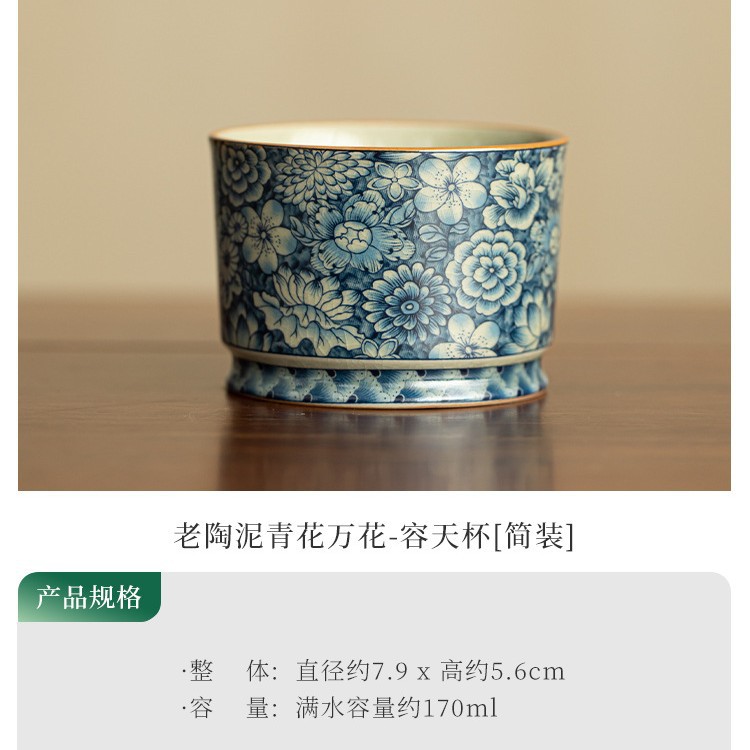Image resolution: width=750 pixels, height=750 pixels.
Task: Click the large chrysanthemum flower on the cup
Action: (x=408, y=305)
